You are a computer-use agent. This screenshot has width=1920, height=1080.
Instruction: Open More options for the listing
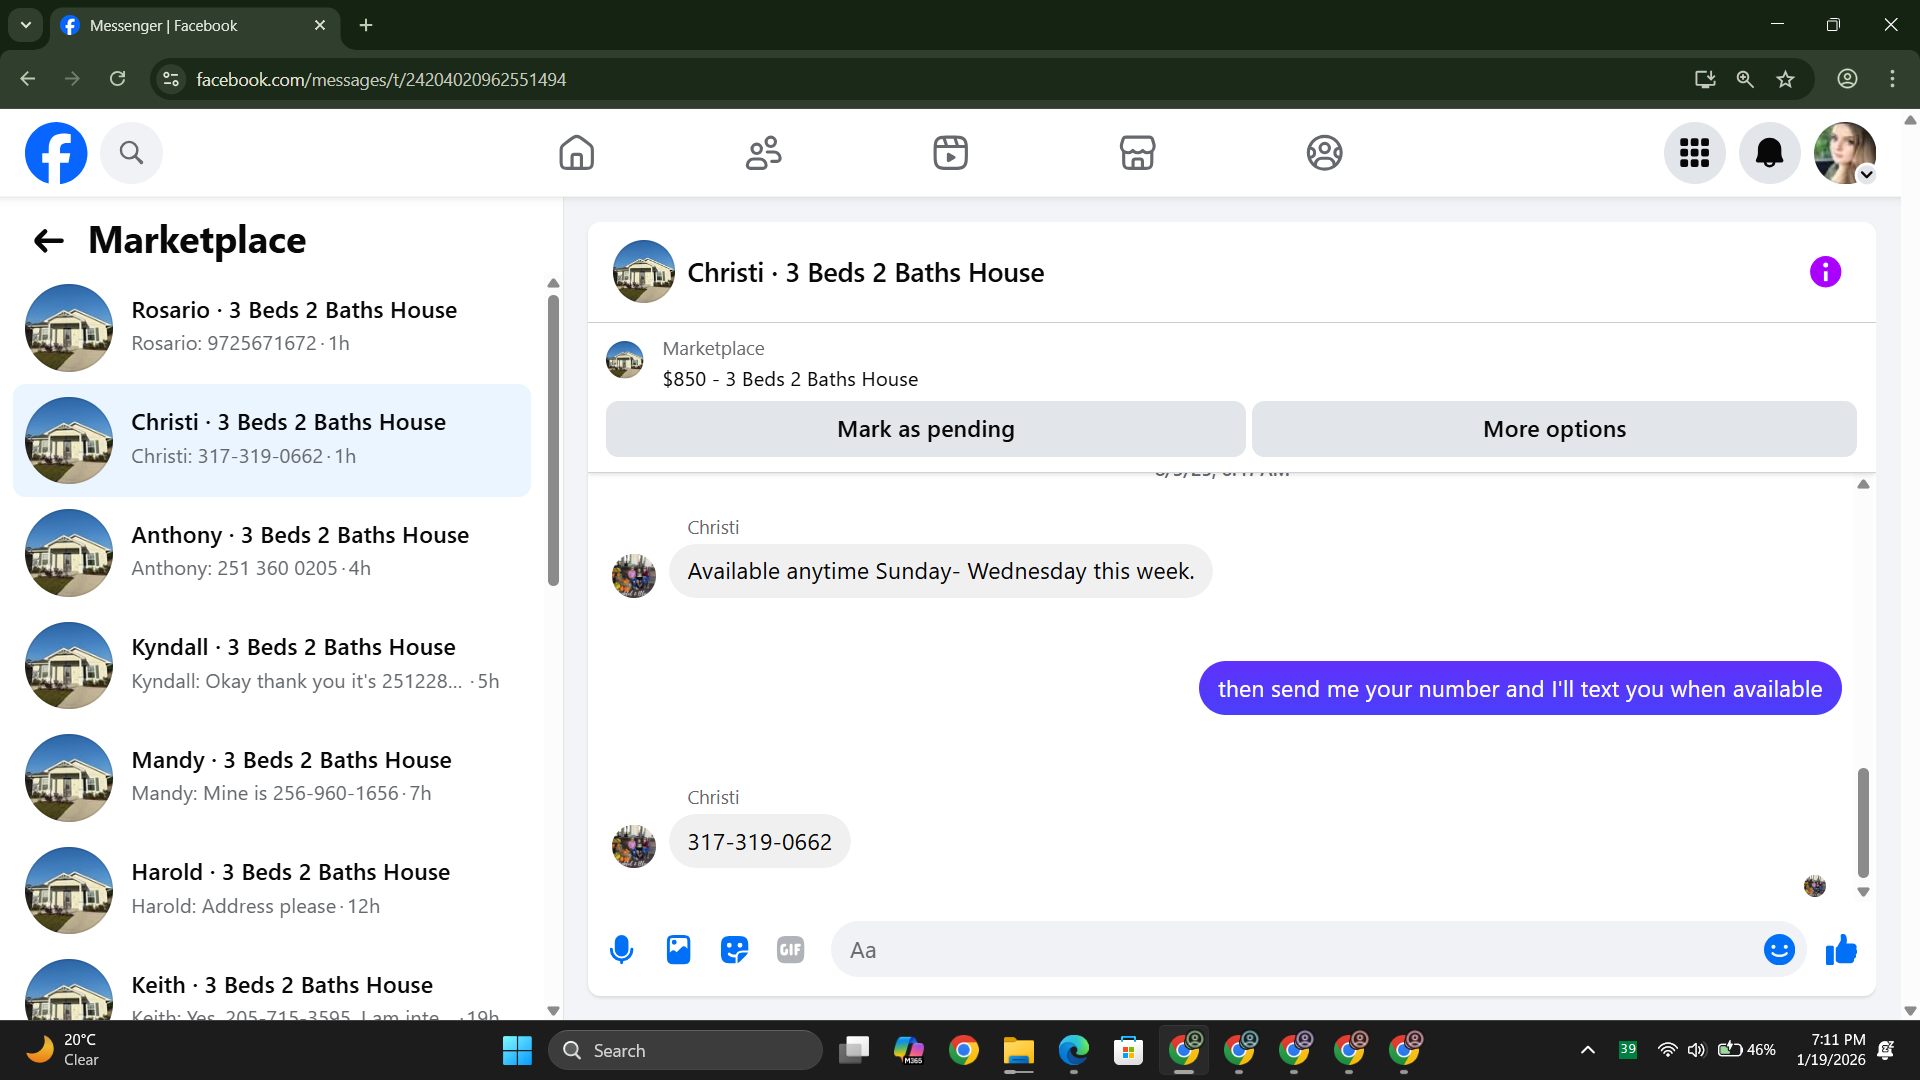[1553, 429]
